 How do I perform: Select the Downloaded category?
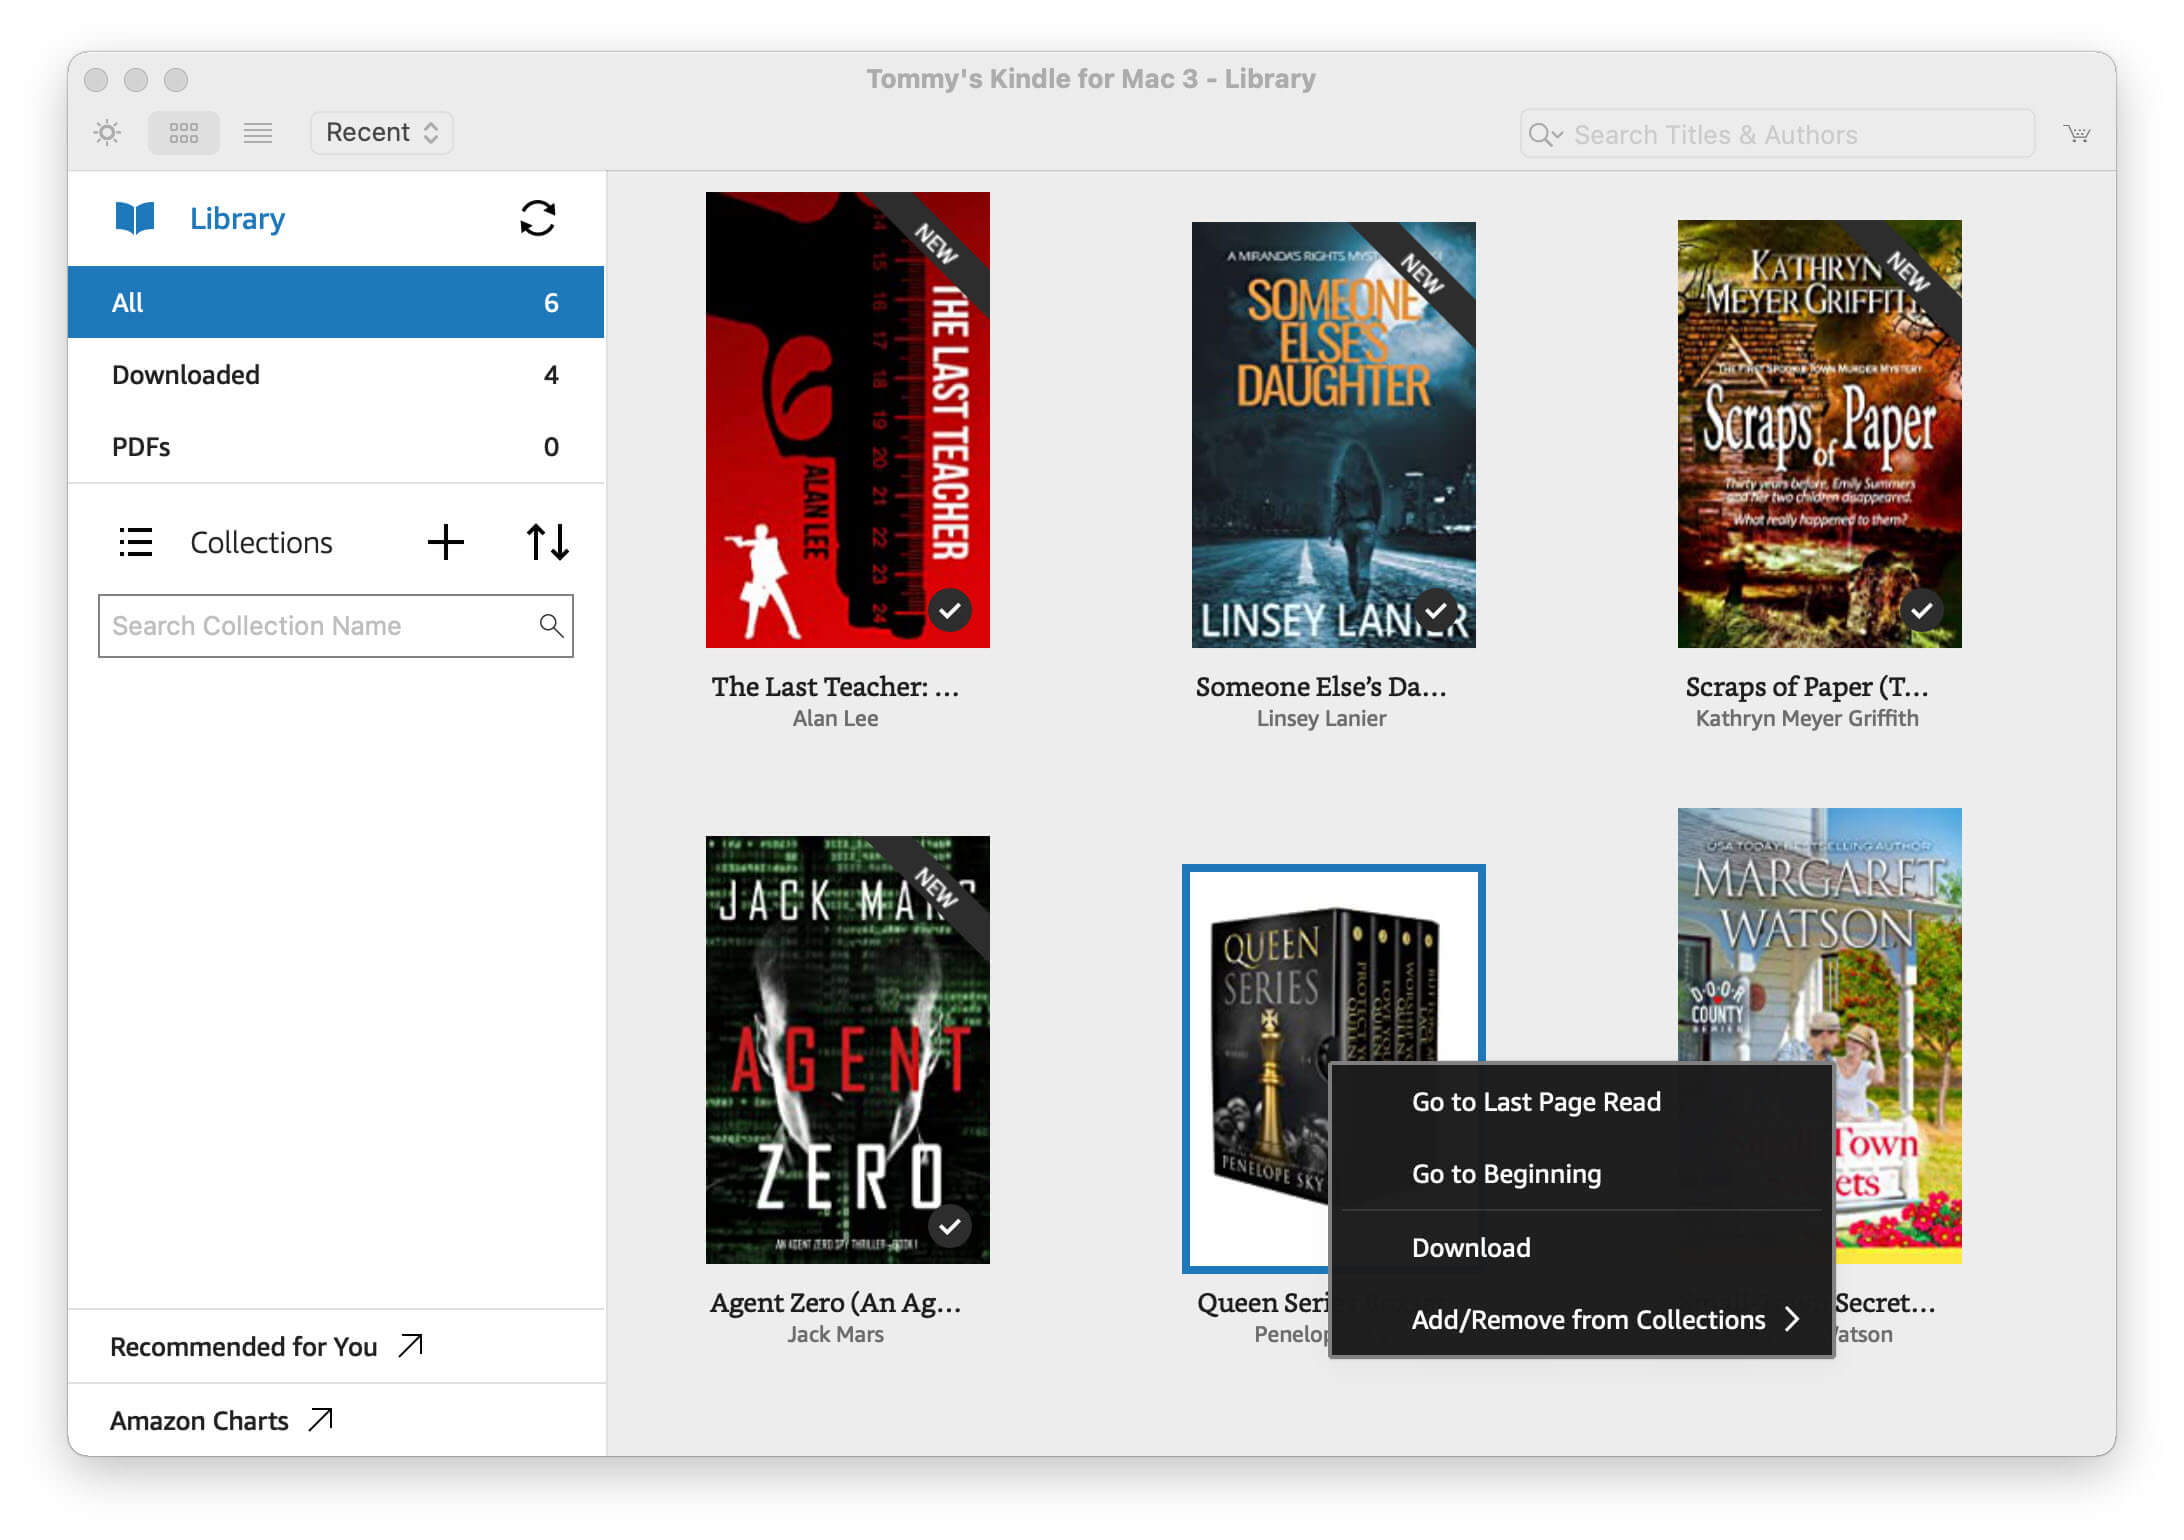click(336, 375)
